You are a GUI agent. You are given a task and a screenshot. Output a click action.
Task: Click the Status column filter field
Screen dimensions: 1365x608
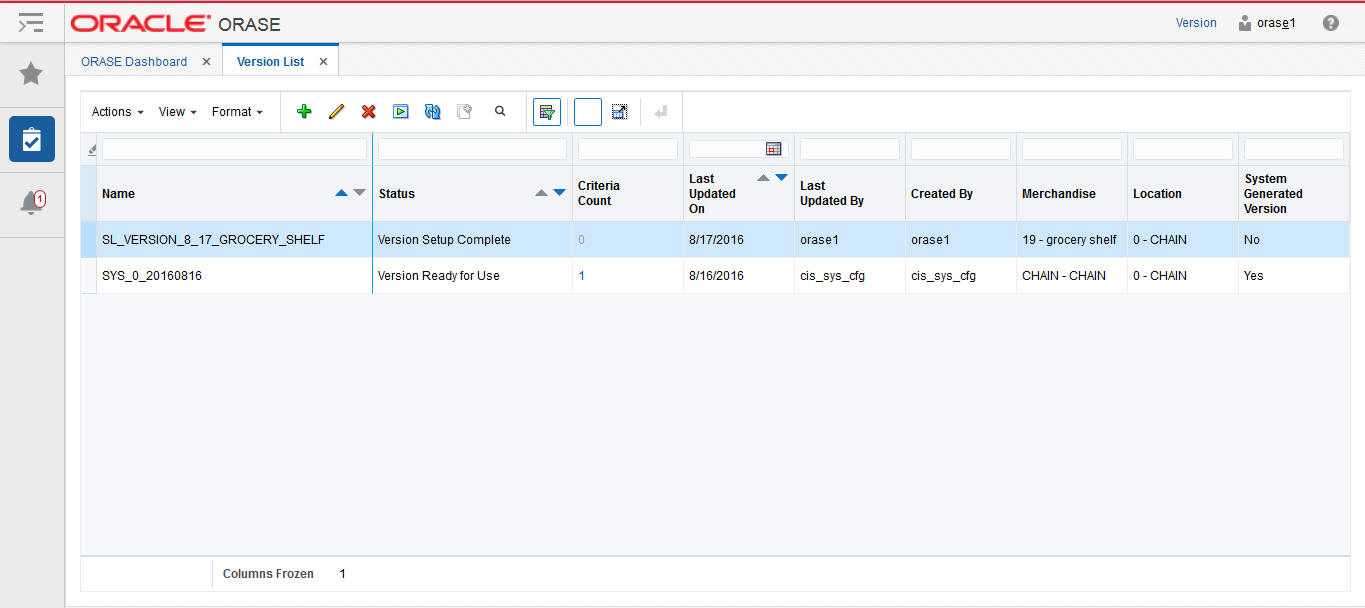472,149
